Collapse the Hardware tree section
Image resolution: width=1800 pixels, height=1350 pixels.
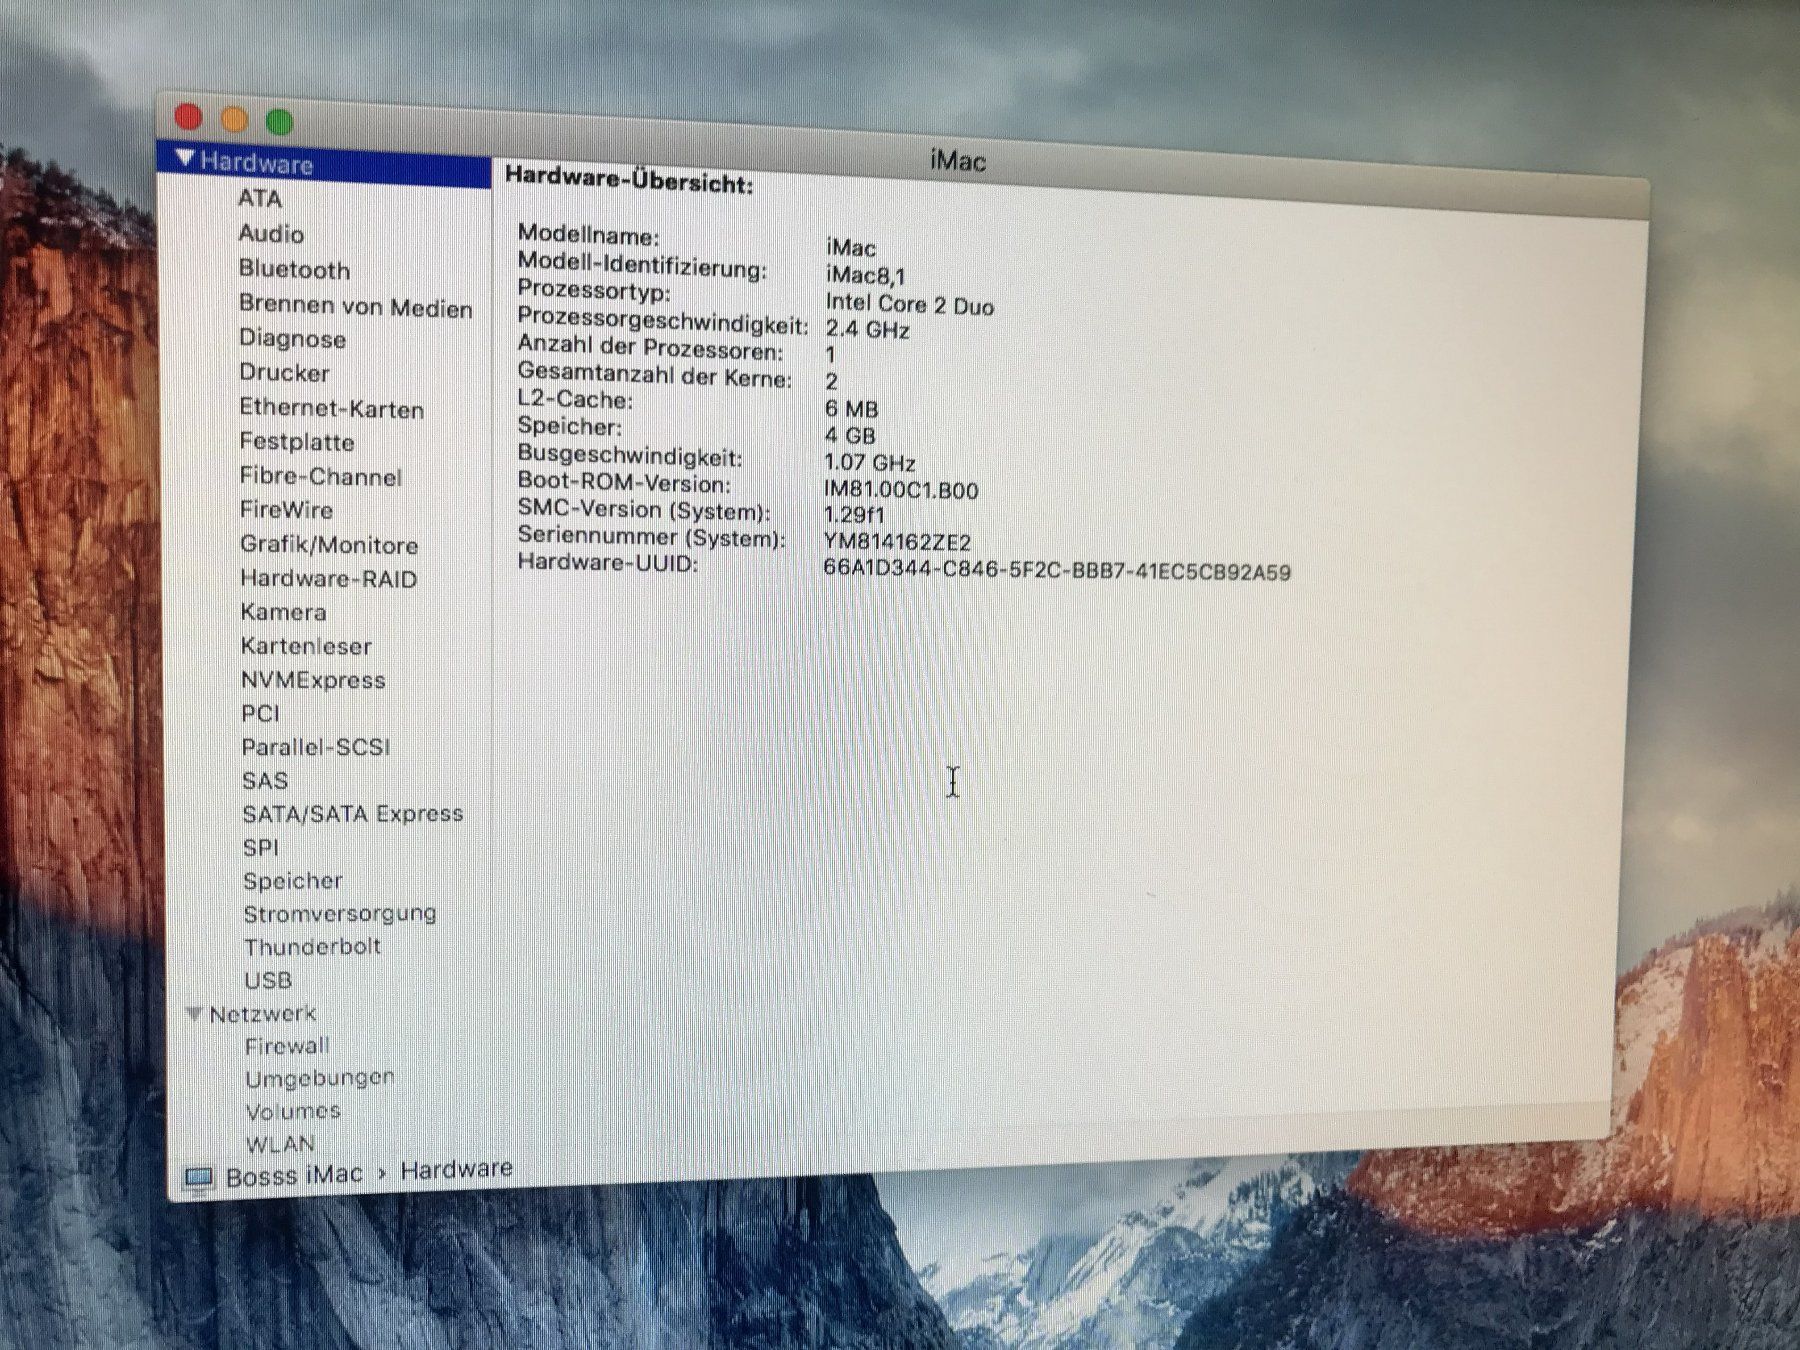[x=184, y=158]
